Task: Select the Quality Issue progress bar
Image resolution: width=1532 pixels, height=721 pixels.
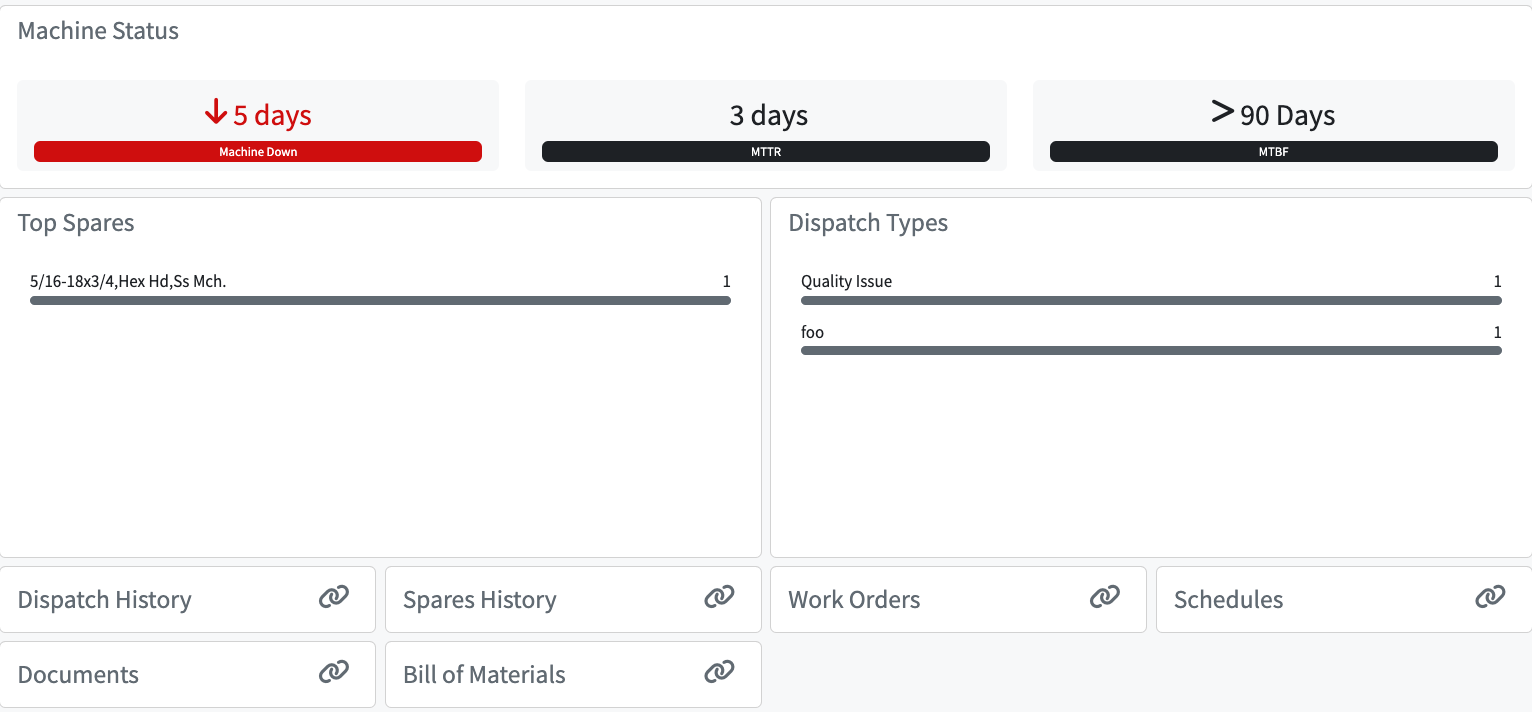Action: (x=1151, y=300)
